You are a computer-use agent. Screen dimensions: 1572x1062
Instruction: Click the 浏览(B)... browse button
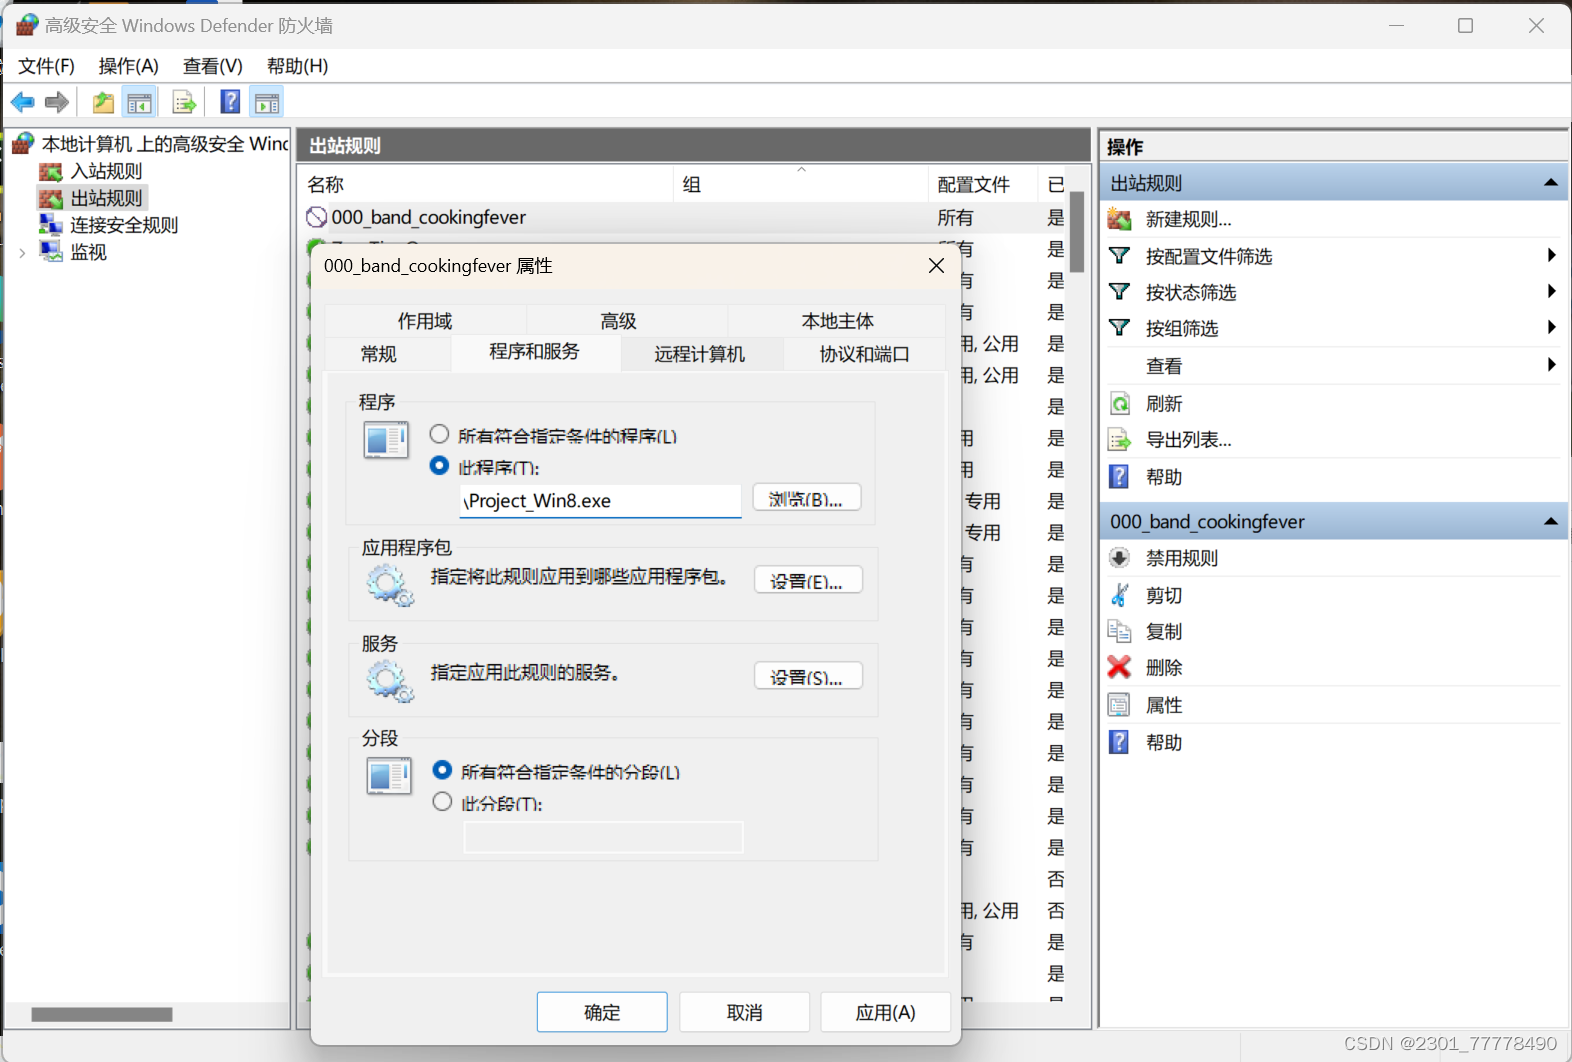click(806, 498)
